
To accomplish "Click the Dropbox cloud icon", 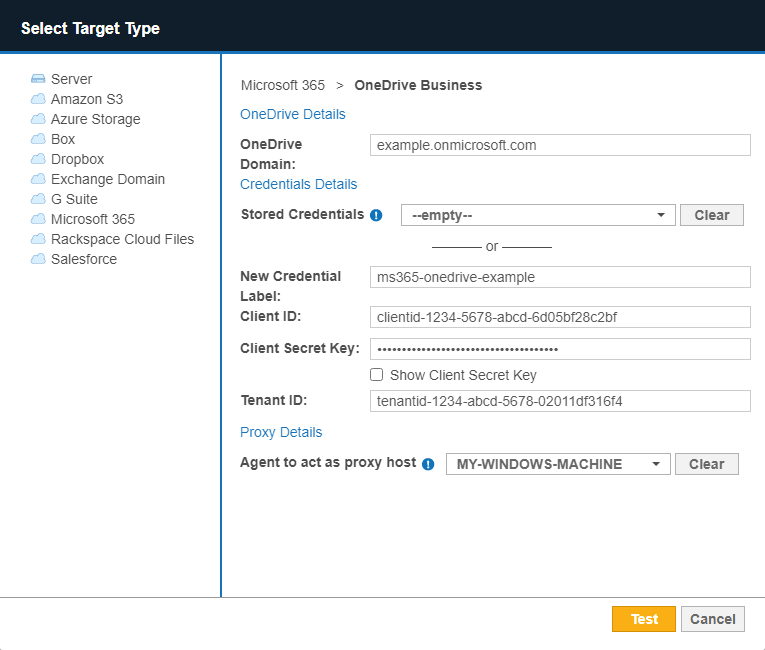I will point(38,159).
